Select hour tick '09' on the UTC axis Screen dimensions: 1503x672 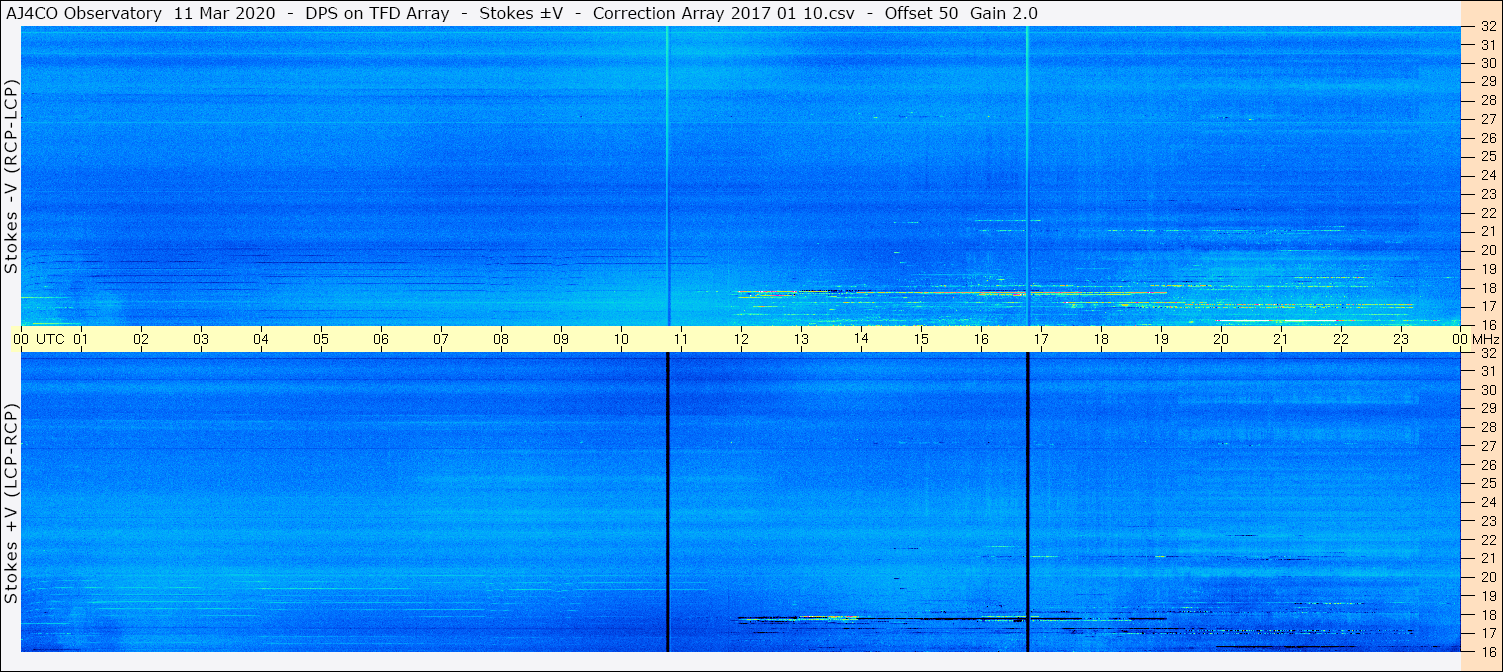coord(561,339)
